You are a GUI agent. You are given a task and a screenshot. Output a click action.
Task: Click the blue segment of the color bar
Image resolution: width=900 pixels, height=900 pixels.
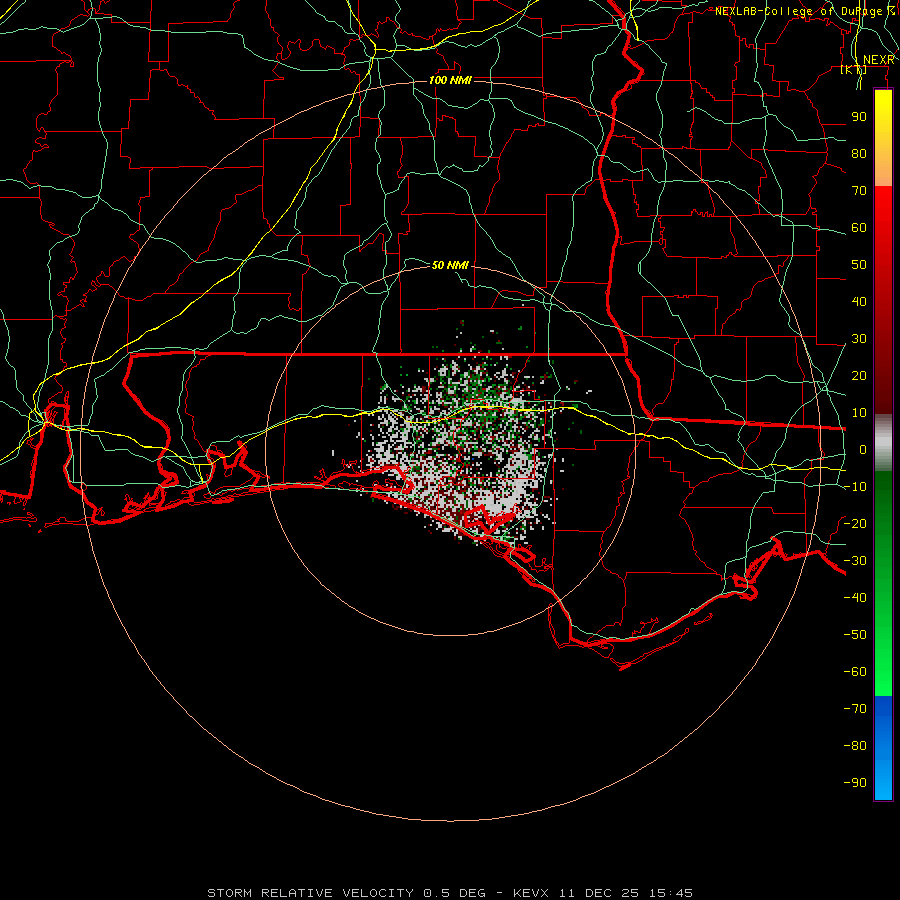pos(883,748)
